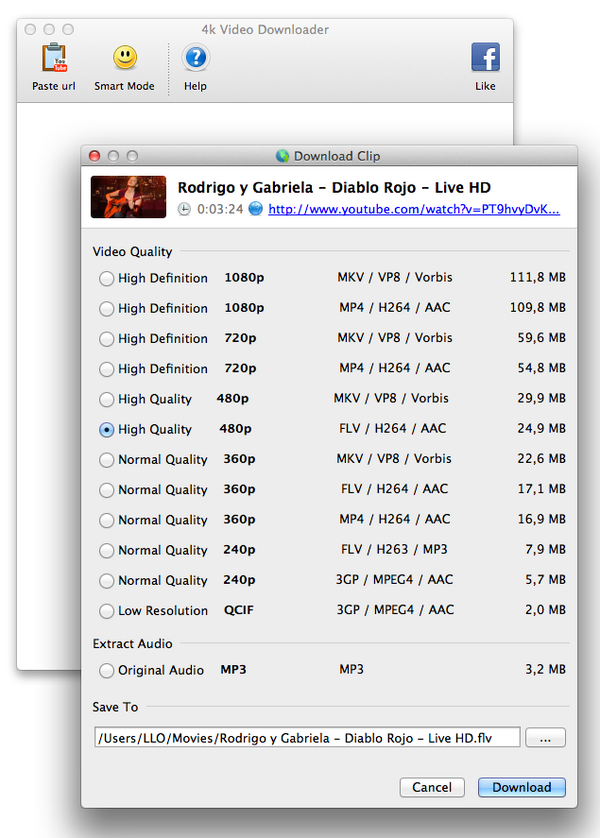Select Original Audio MP3 extraction
Screen dimensions: 600x838
106,670
